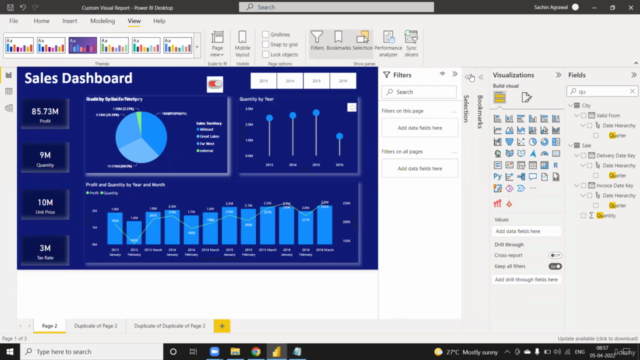
Task: Click the Performance analyzer button
Action: 388,44
